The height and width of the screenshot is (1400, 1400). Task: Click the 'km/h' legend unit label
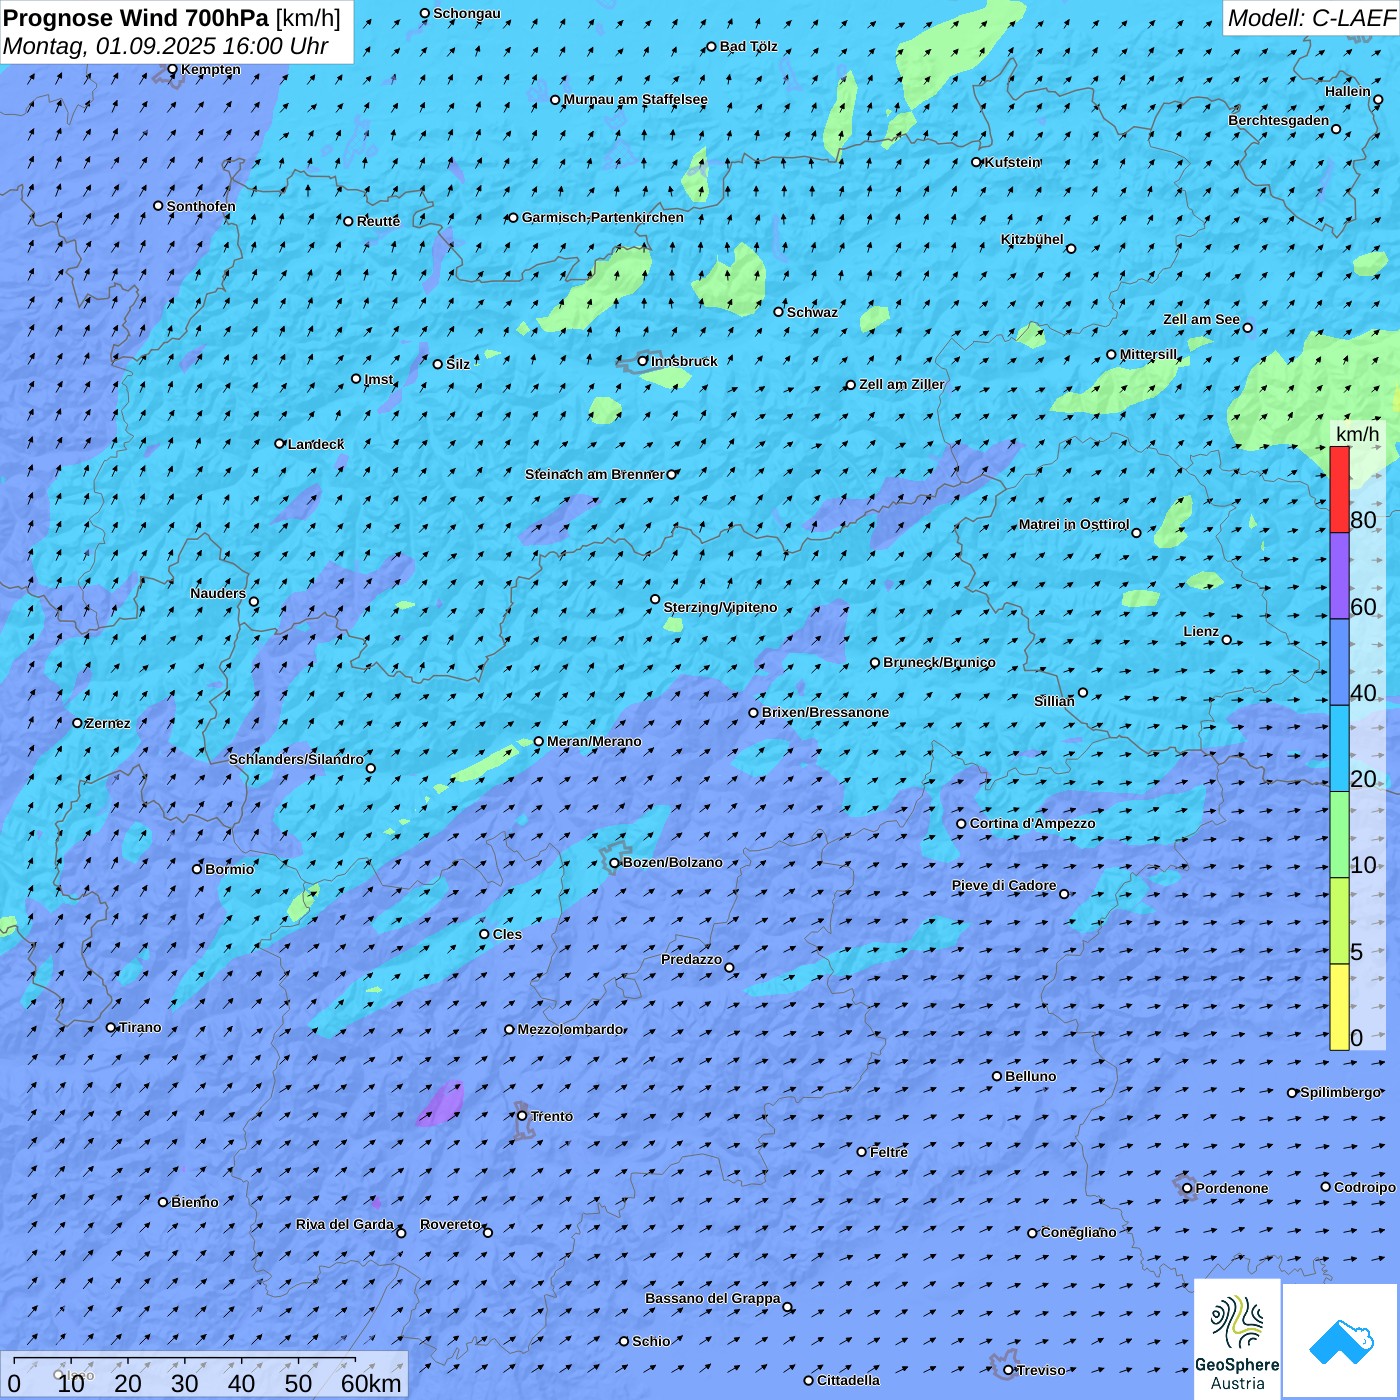[x=1357, y=434]
